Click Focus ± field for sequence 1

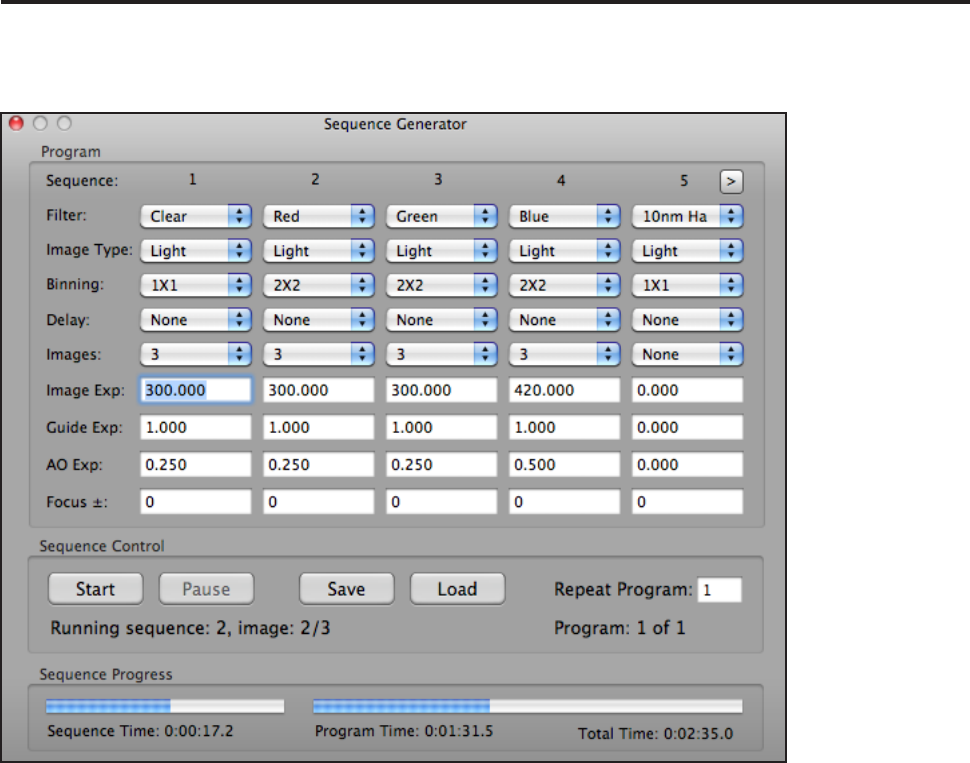point(195,502)
